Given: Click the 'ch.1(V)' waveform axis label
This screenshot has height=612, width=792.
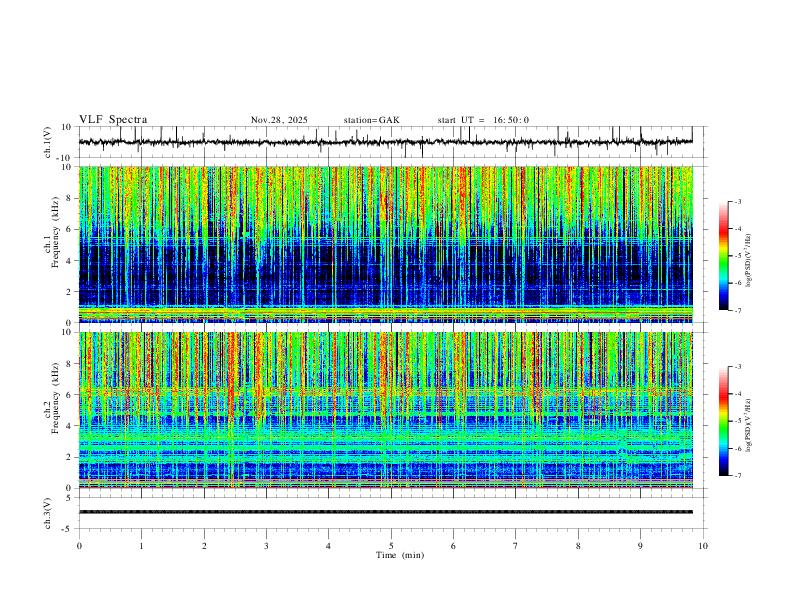Looking at the screenshot, I should (x=48, y=142).
